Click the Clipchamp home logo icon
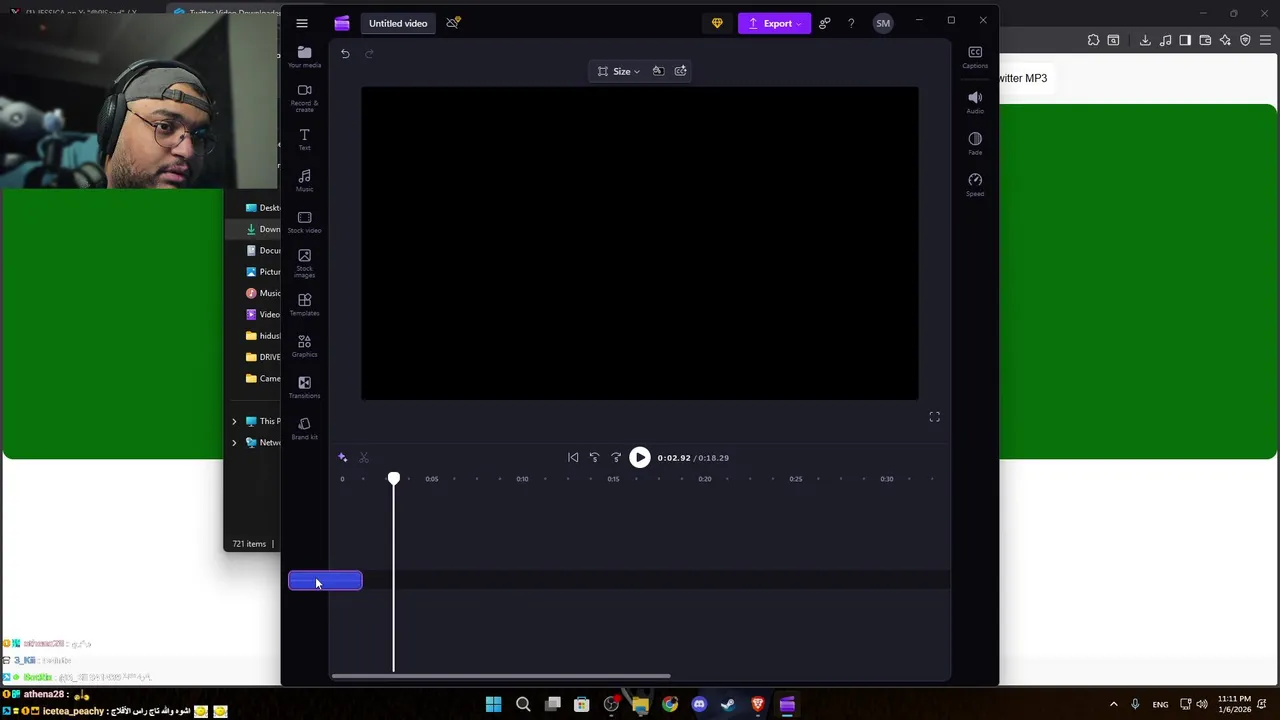 [342, 23]
